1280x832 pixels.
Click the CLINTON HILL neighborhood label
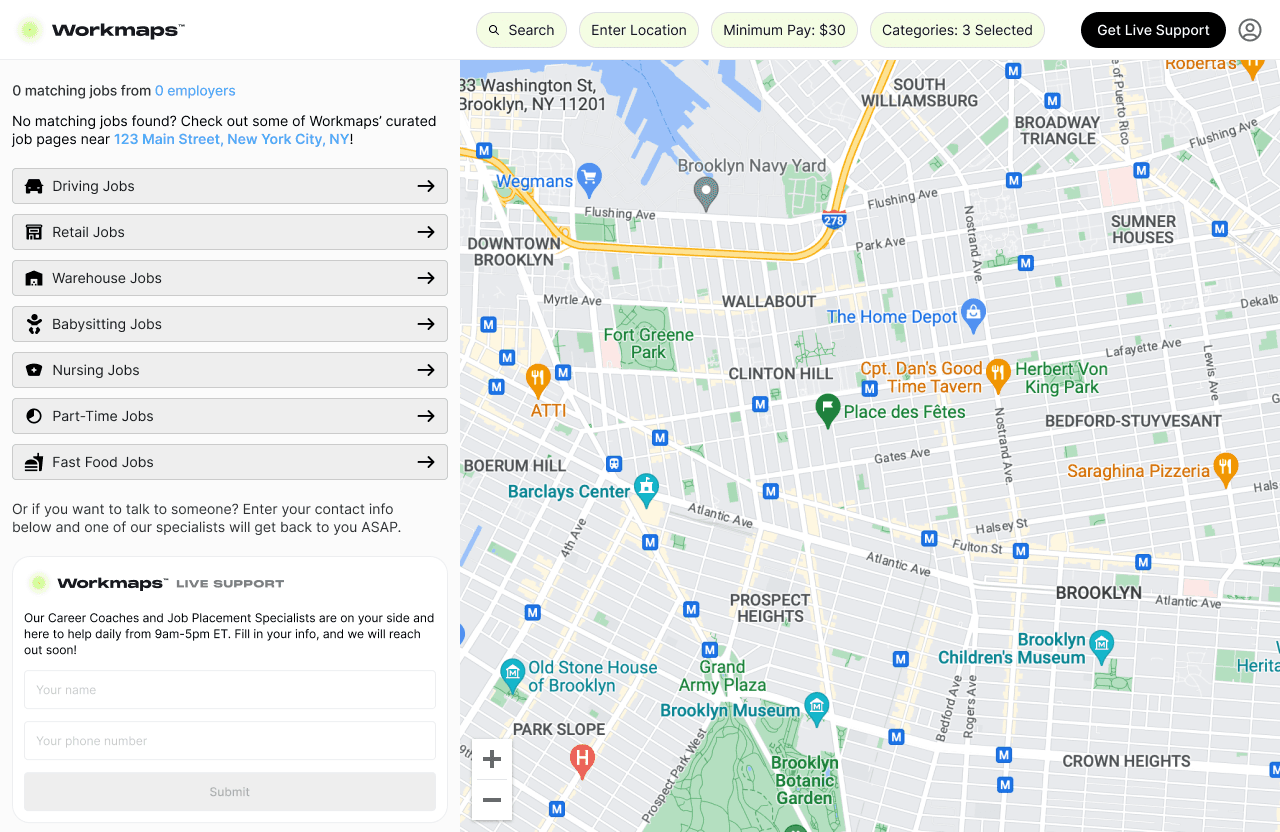click(x=780, y=373)
